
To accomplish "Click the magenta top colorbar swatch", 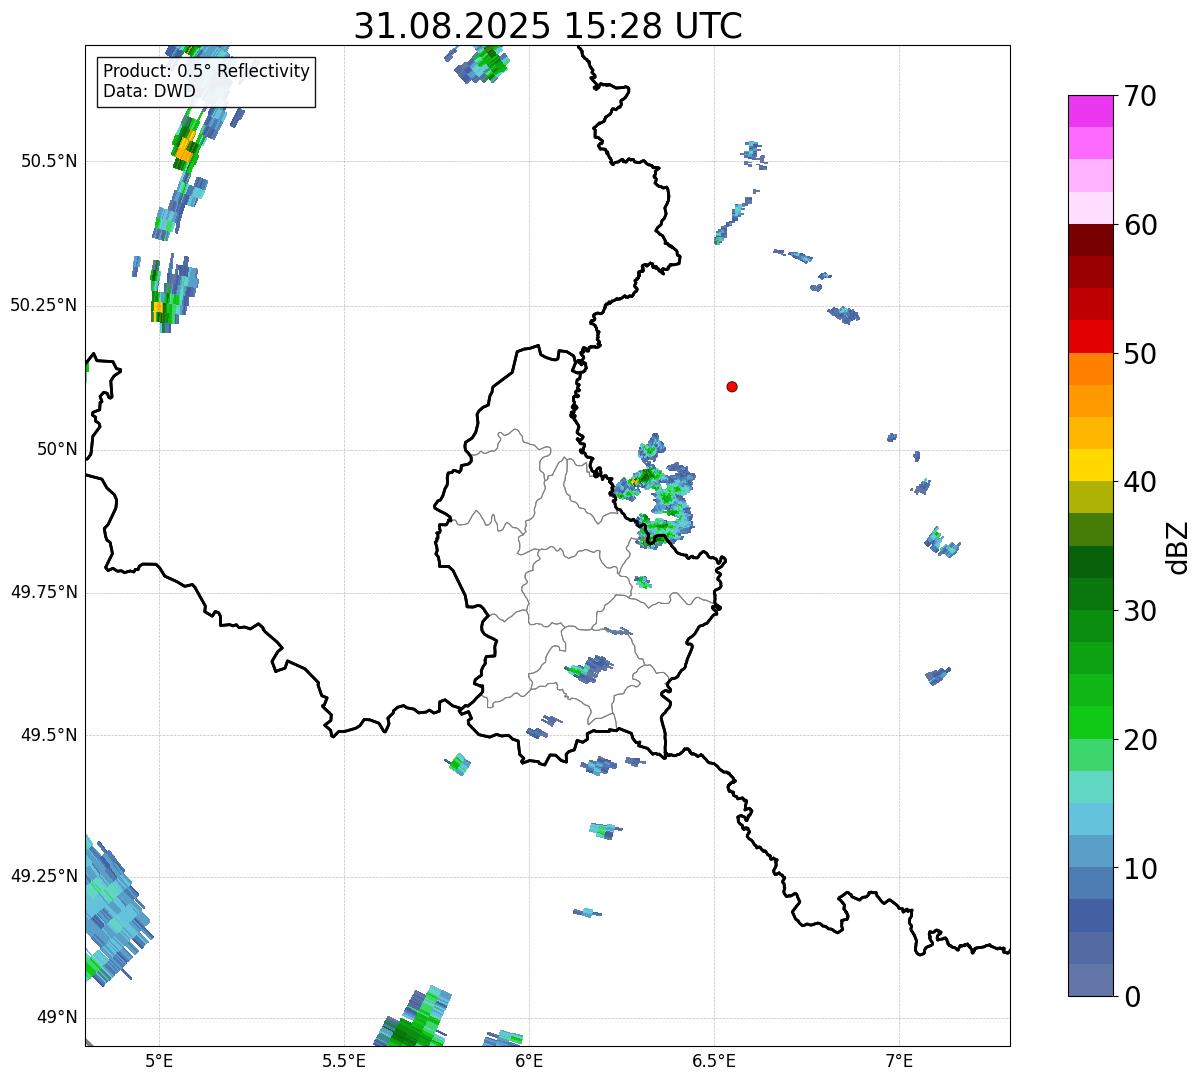I will click(1090, 111).
